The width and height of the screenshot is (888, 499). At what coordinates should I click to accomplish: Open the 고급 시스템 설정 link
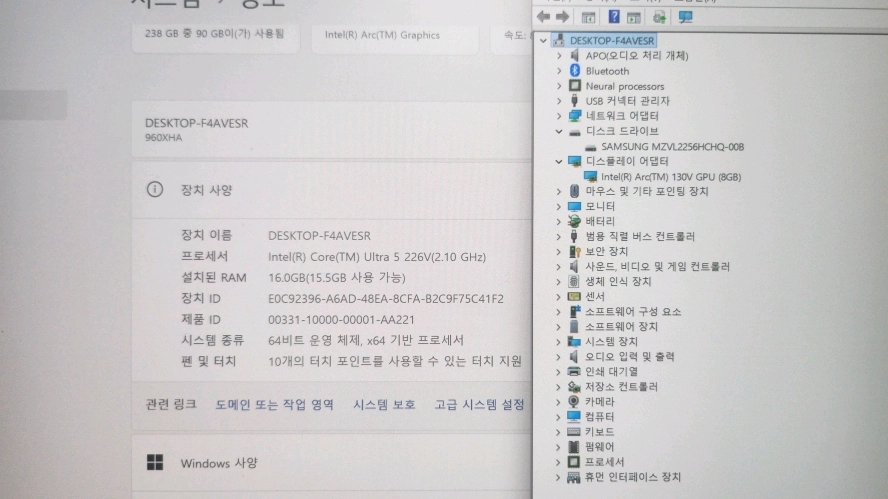(479, 404)
